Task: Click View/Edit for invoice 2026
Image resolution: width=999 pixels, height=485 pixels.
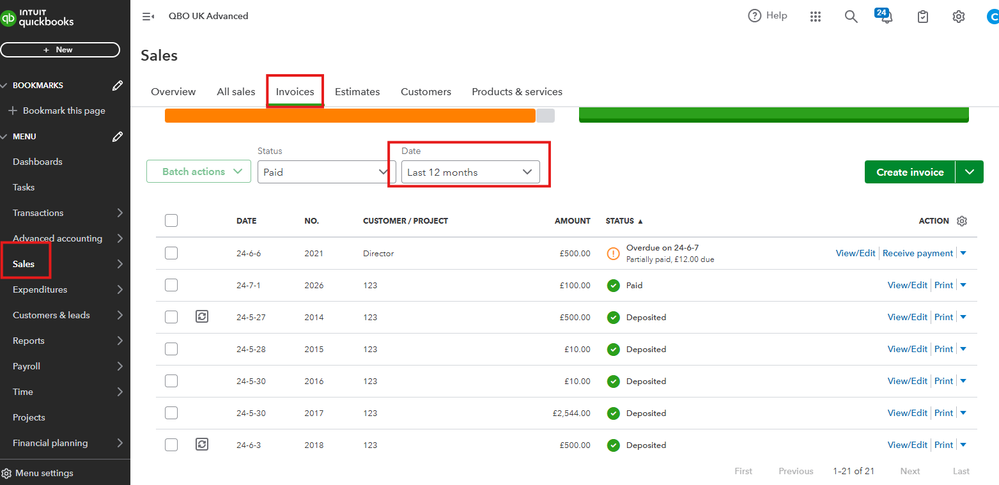Action: coord(907,285)
